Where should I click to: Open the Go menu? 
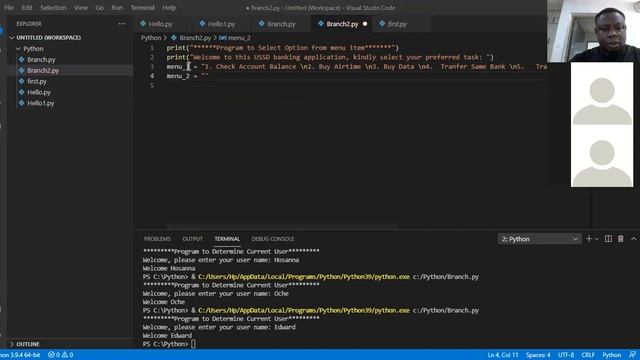coord(100,7)
